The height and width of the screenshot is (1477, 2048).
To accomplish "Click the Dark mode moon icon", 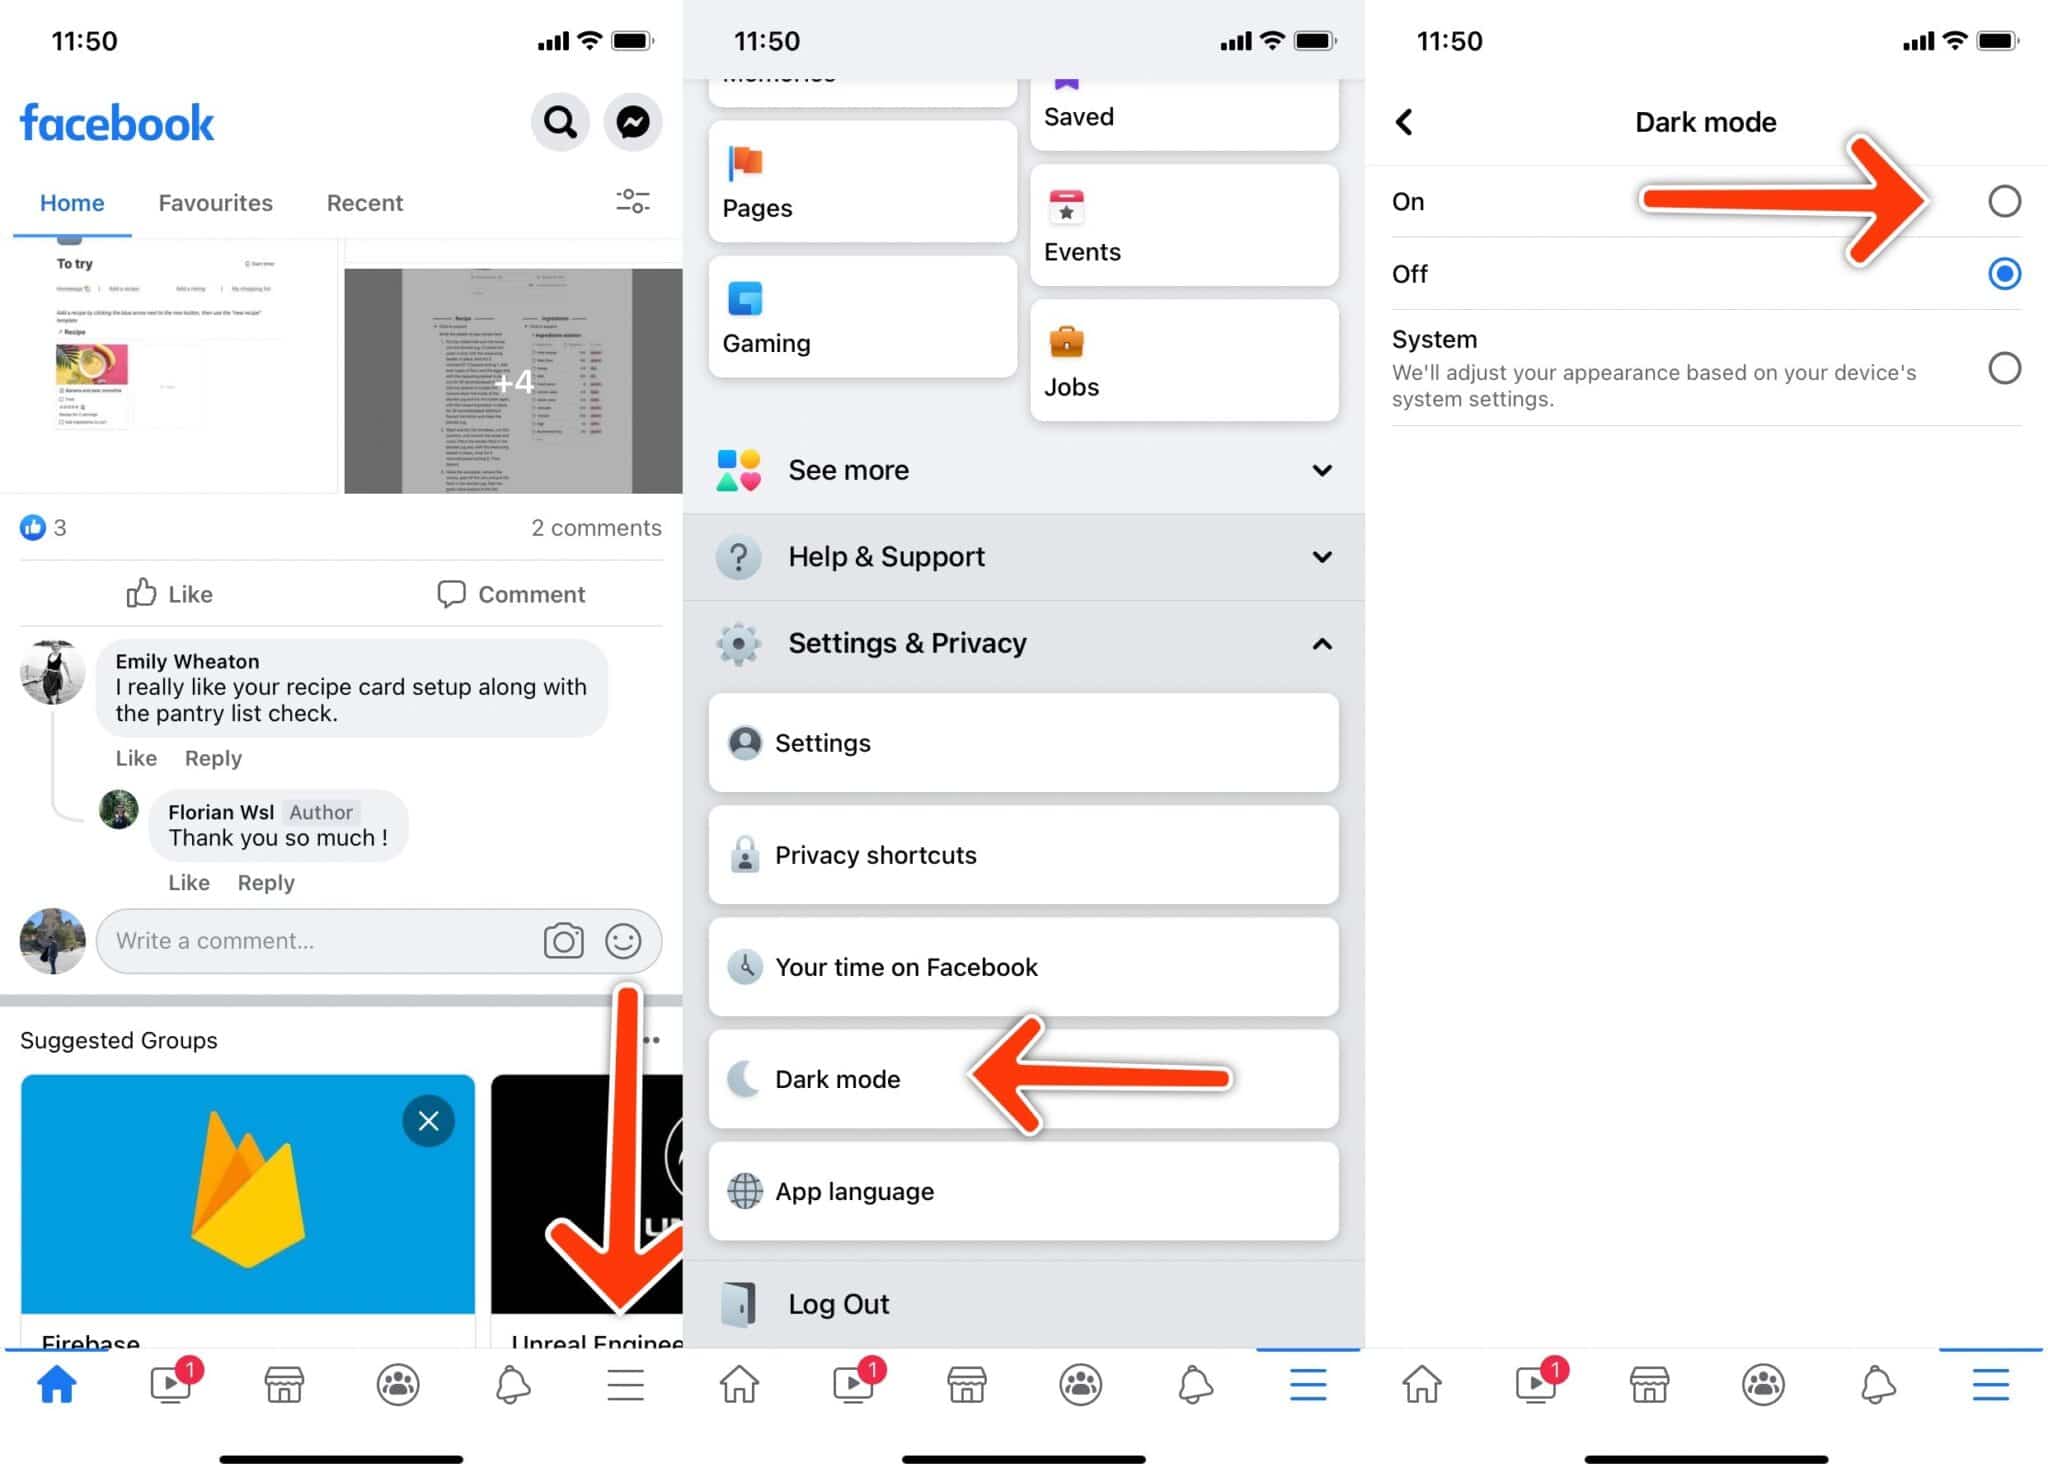I will coord(743,1078).
